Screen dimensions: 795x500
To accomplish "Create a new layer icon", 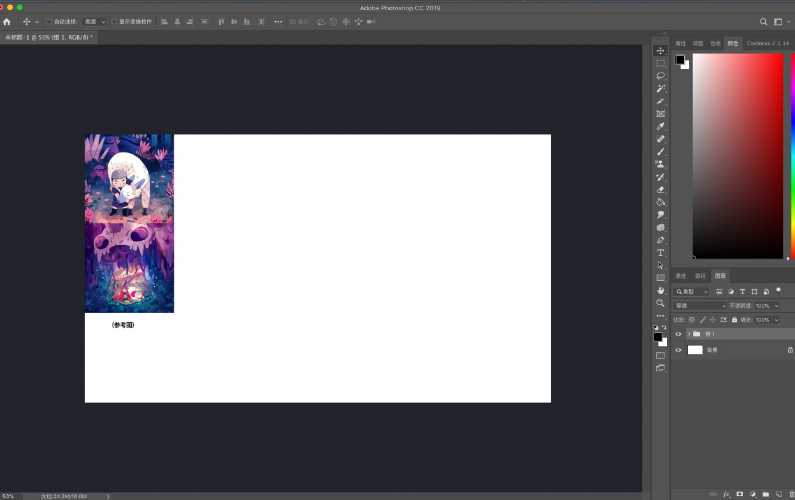I will pyautogui.click(x=779, y=494).
